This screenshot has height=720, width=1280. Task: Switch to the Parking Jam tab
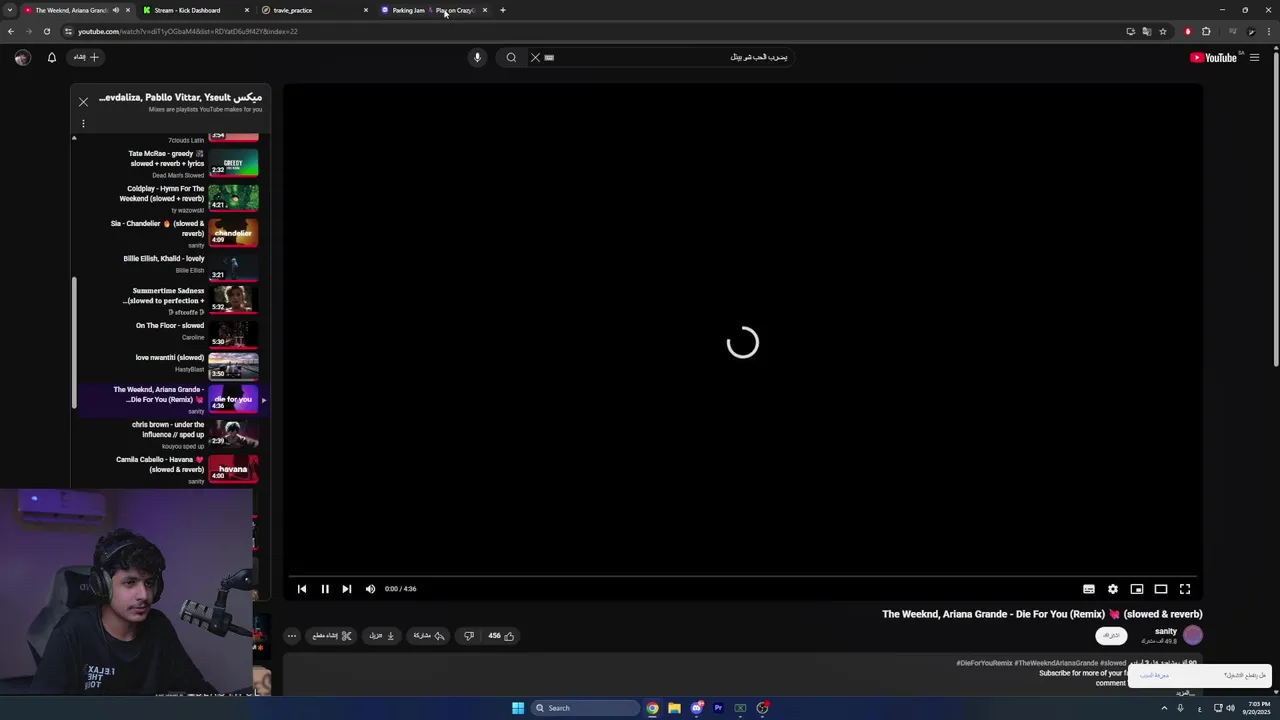pos(432,10)
